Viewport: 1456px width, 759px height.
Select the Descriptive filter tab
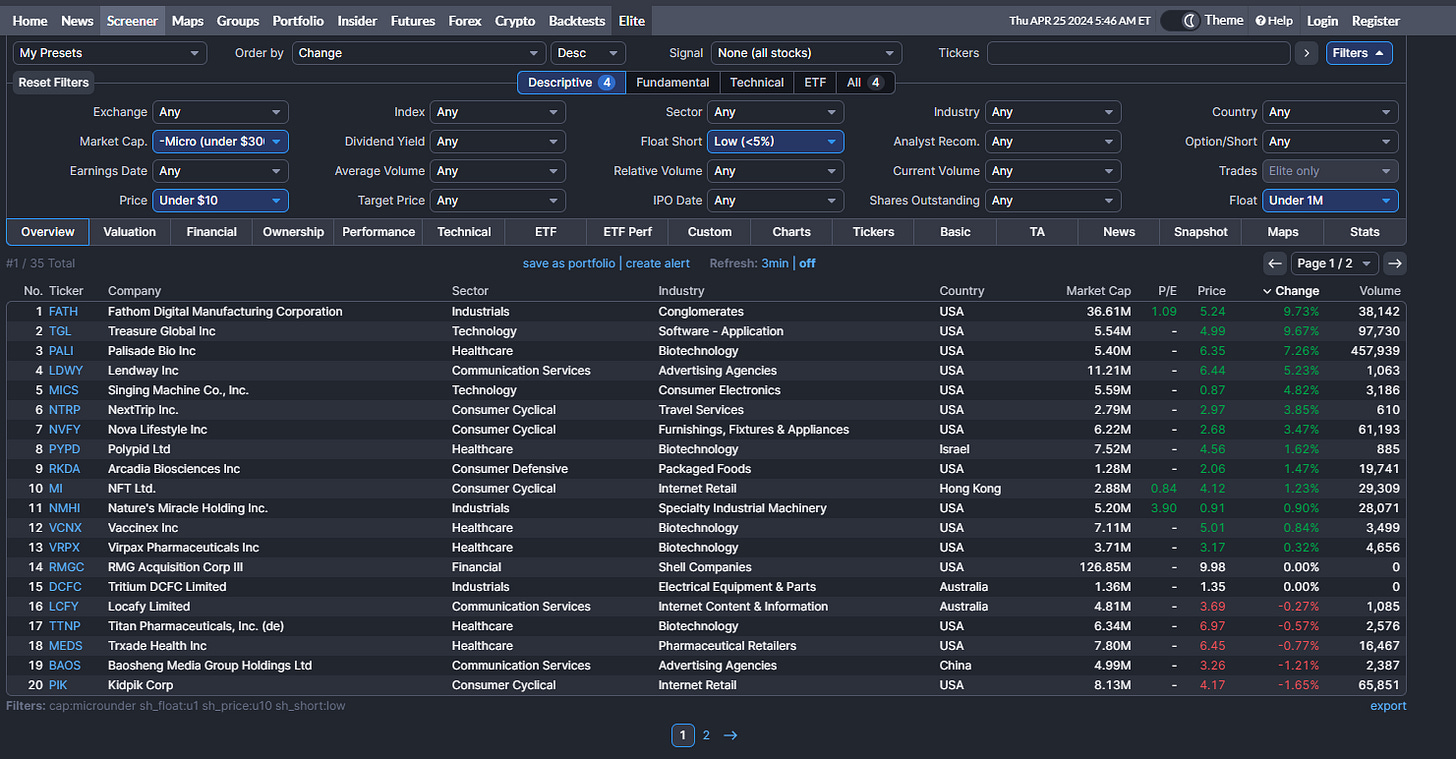pyautogui.click(x=571, y=83)
